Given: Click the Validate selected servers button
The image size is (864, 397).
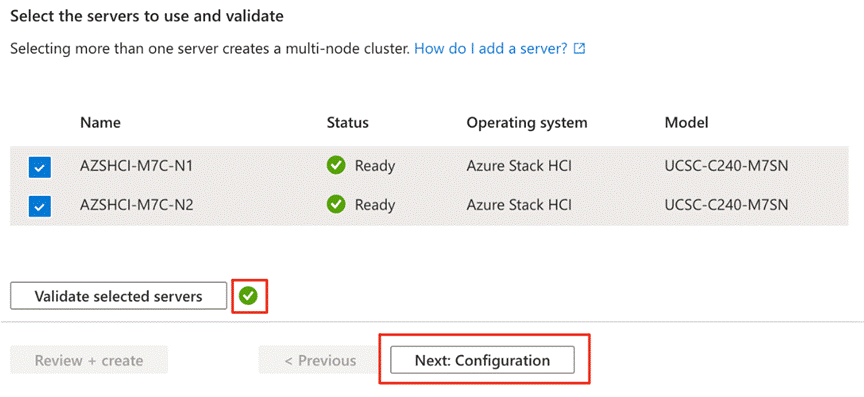Looking at the screenshot, I should [118, 296].
